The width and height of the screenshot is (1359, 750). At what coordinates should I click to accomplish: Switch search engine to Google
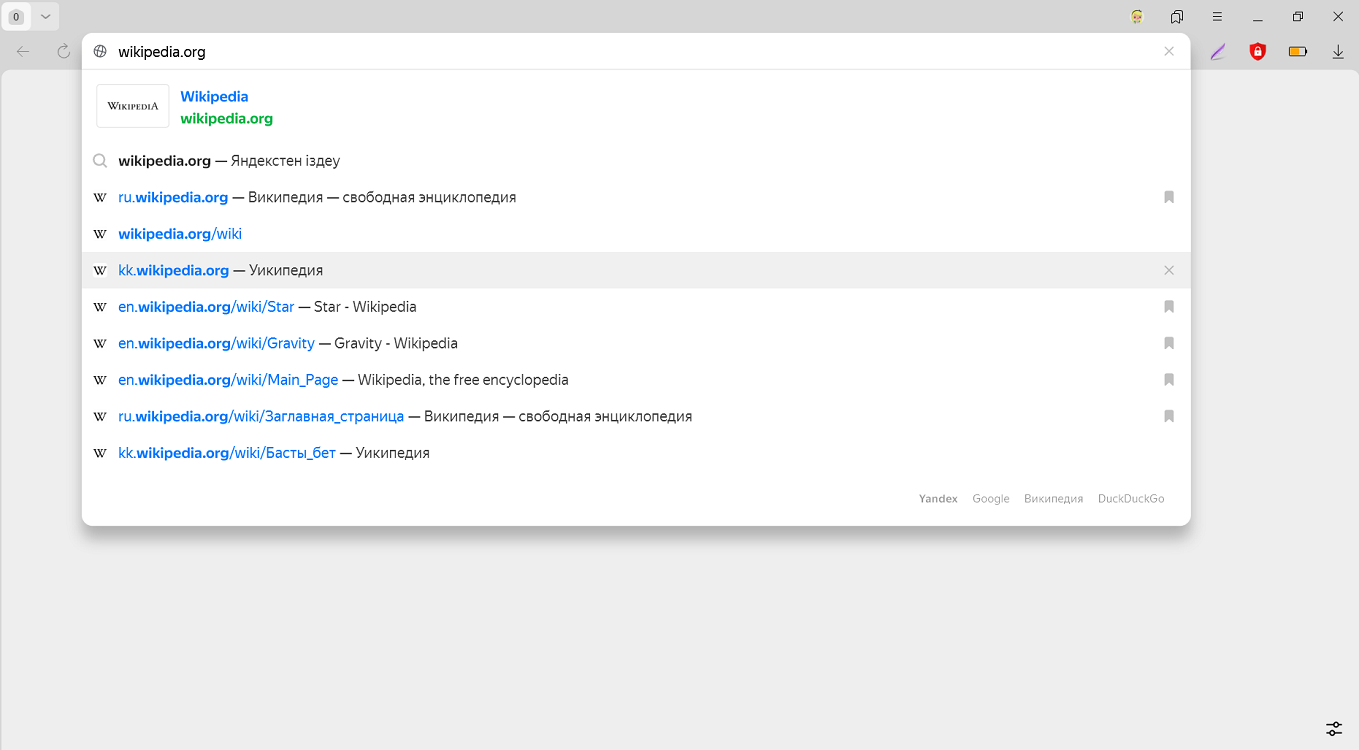[990, 499]
